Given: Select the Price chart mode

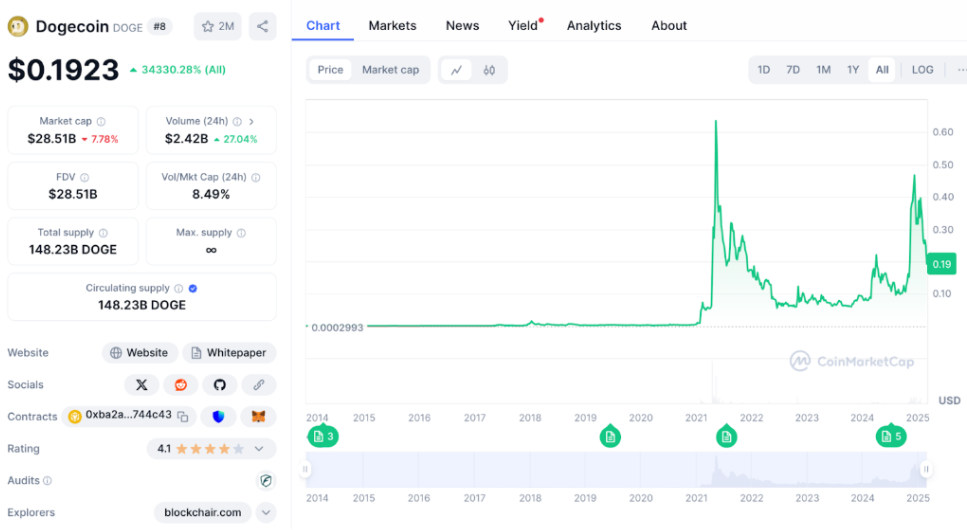Looking at the screenshot, I should point(330,70).
